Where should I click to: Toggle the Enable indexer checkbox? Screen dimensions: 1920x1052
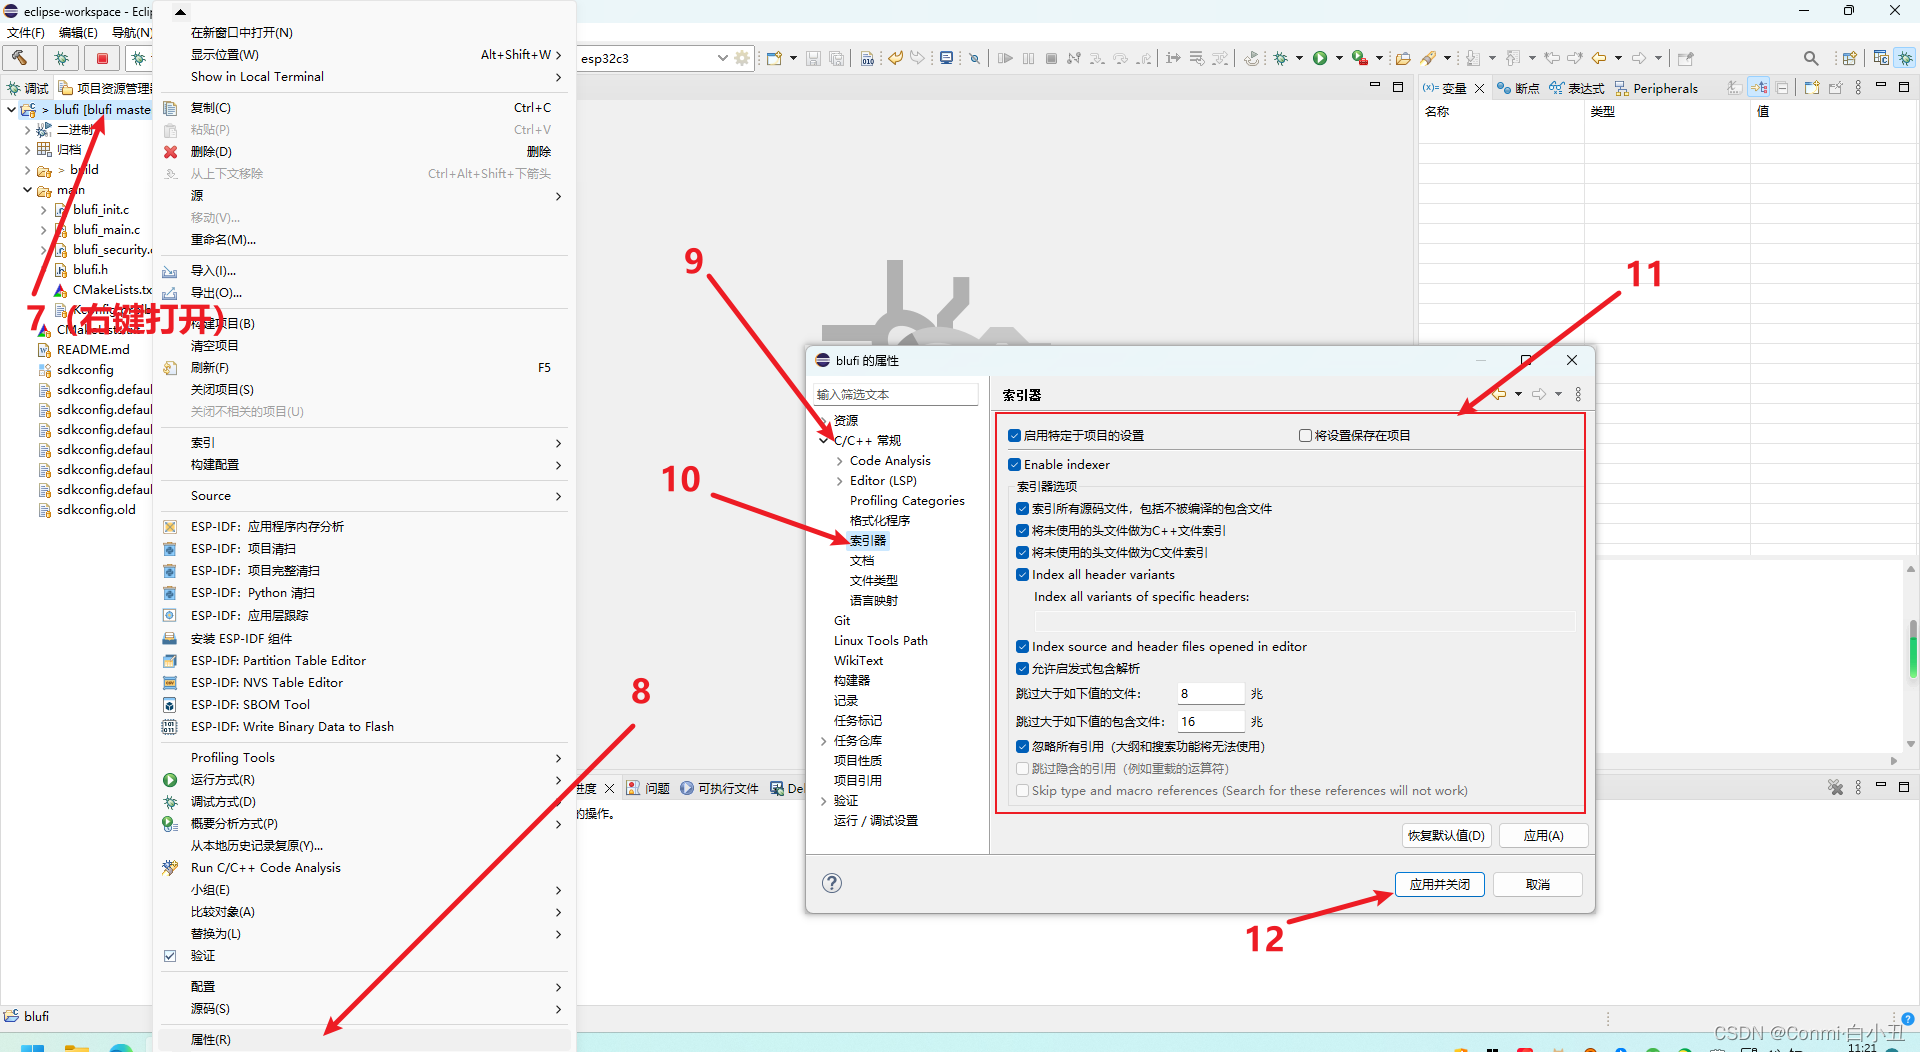(1014, 465)
